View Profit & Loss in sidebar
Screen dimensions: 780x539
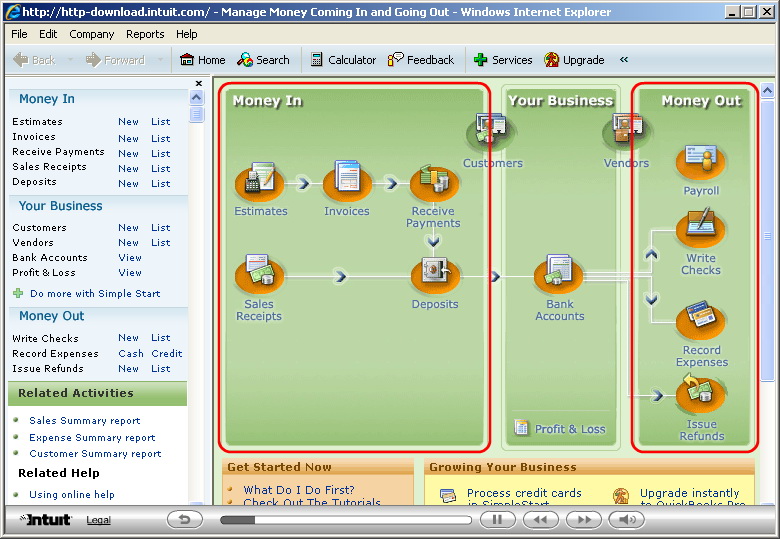pos(130,272)
